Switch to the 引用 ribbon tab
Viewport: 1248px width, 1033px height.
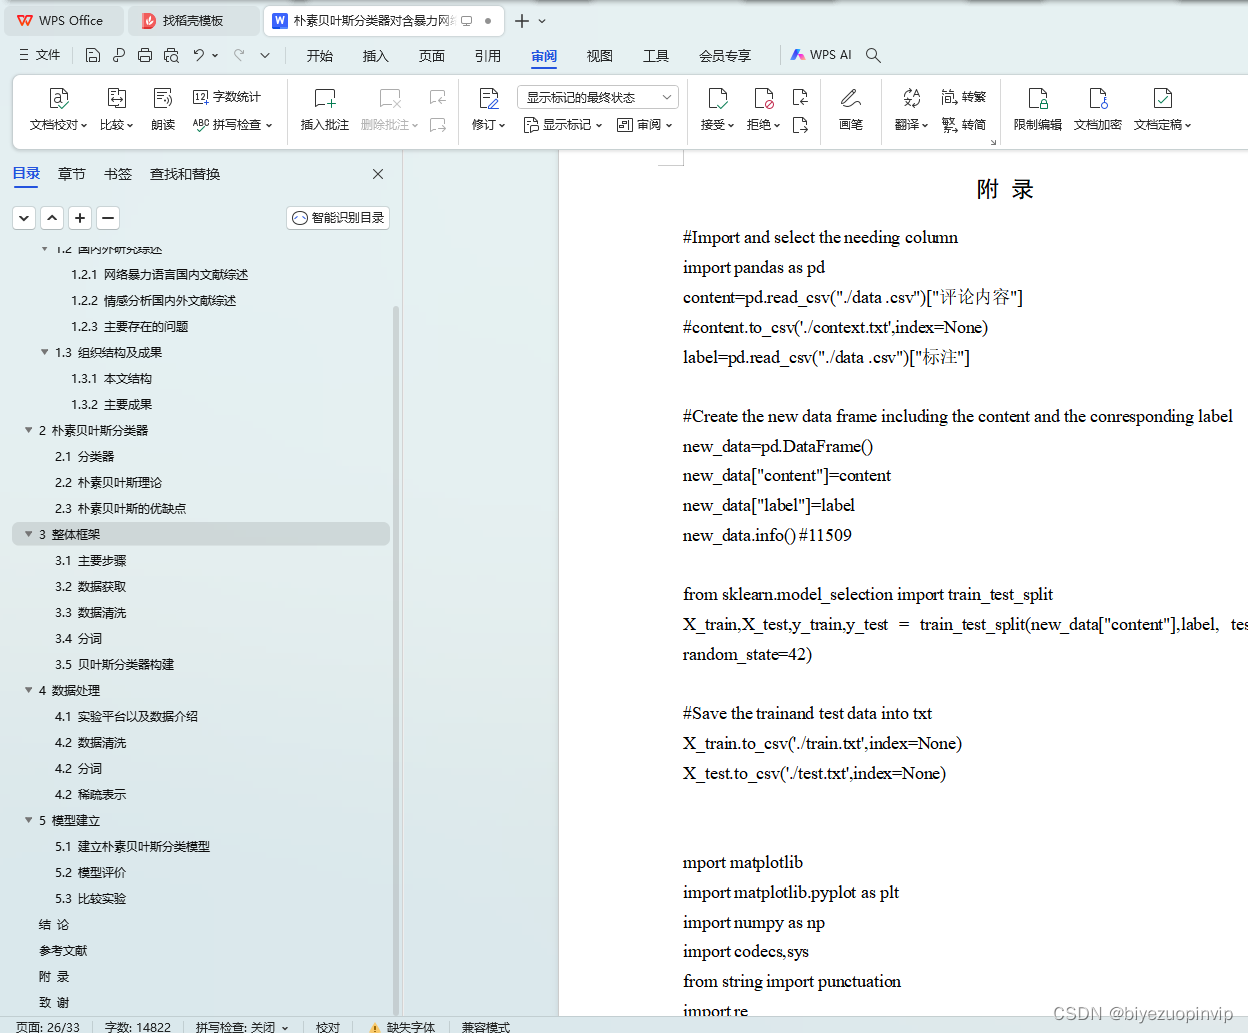488,56
